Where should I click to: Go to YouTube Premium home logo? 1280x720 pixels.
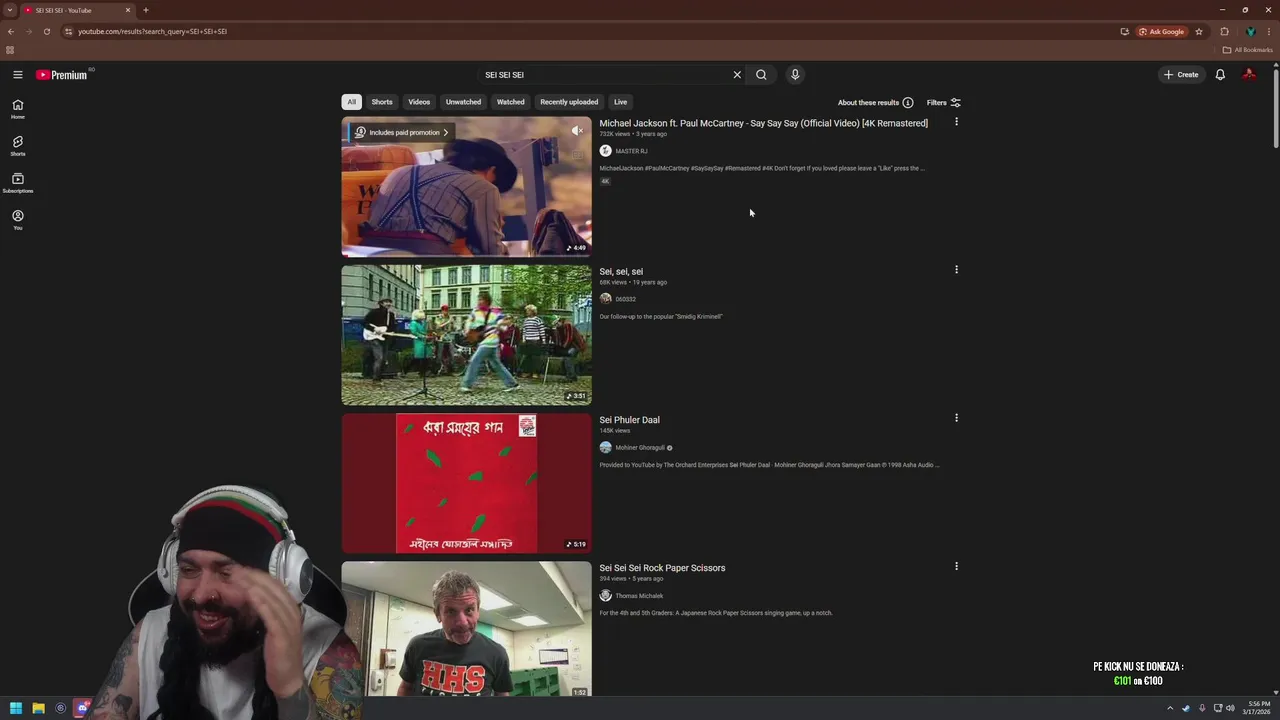[62, 75]
